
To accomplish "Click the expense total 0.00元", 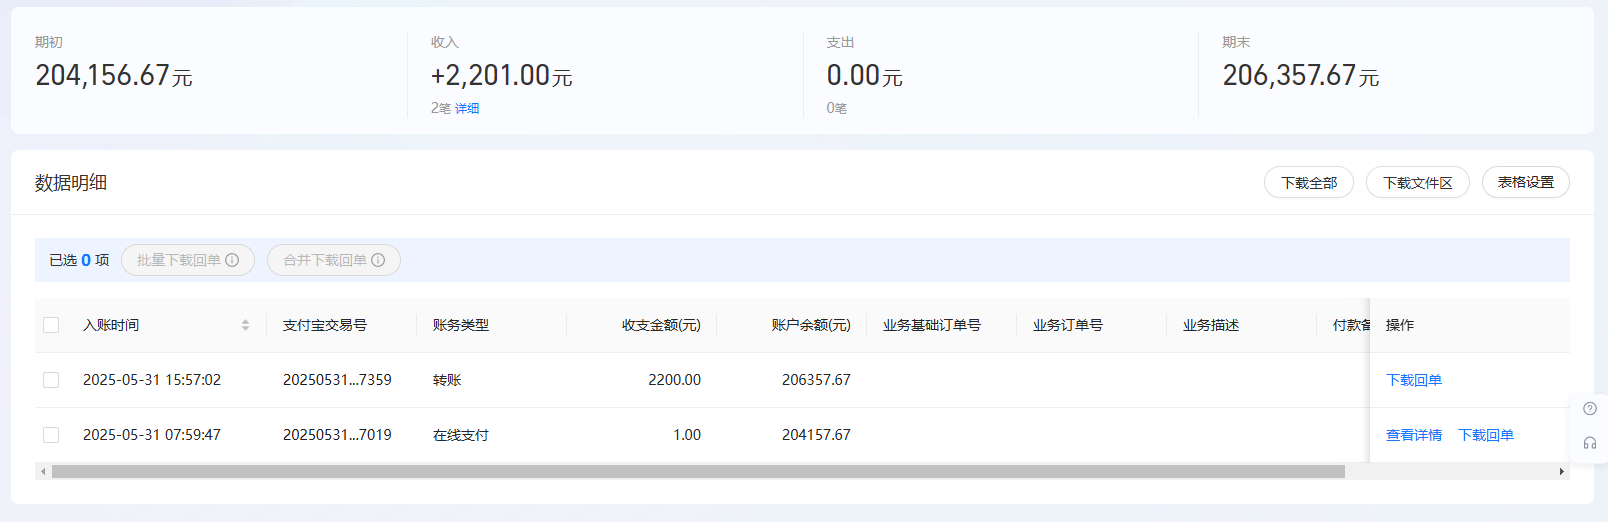I will coord(864,76).
